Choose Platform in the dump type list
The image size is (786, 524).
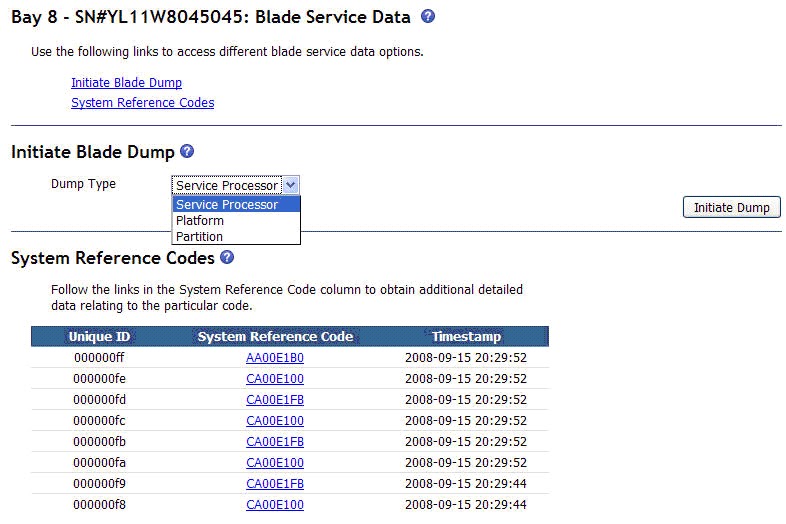(236, 221)
